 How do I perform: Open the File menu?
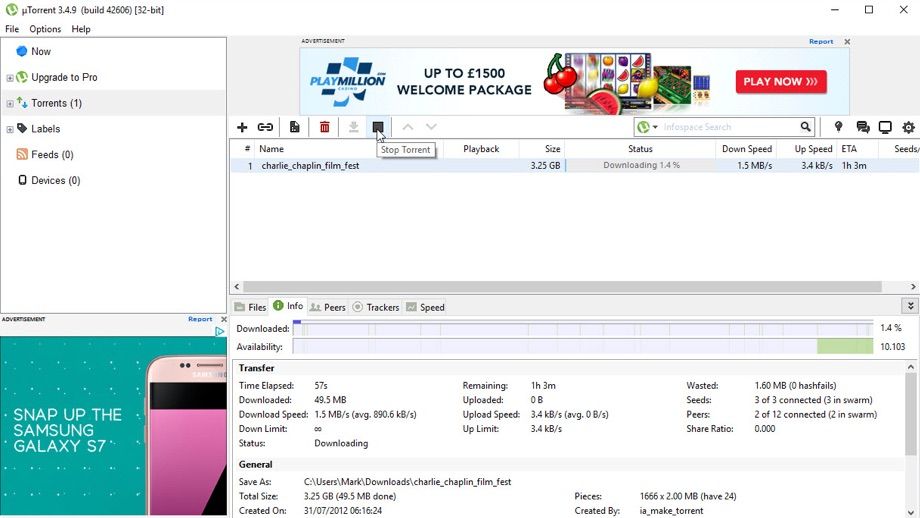coord(12,29)
